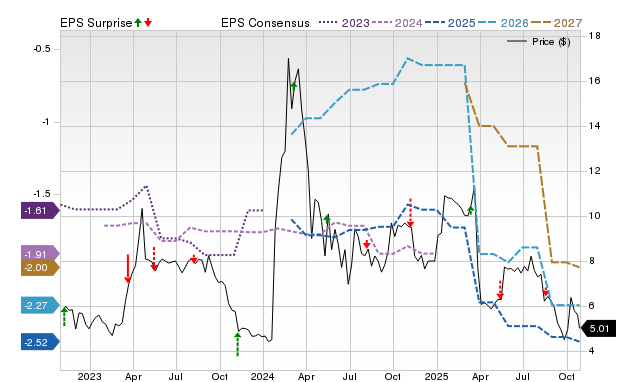Click the purple -1.61 value tag

(40, 211)
